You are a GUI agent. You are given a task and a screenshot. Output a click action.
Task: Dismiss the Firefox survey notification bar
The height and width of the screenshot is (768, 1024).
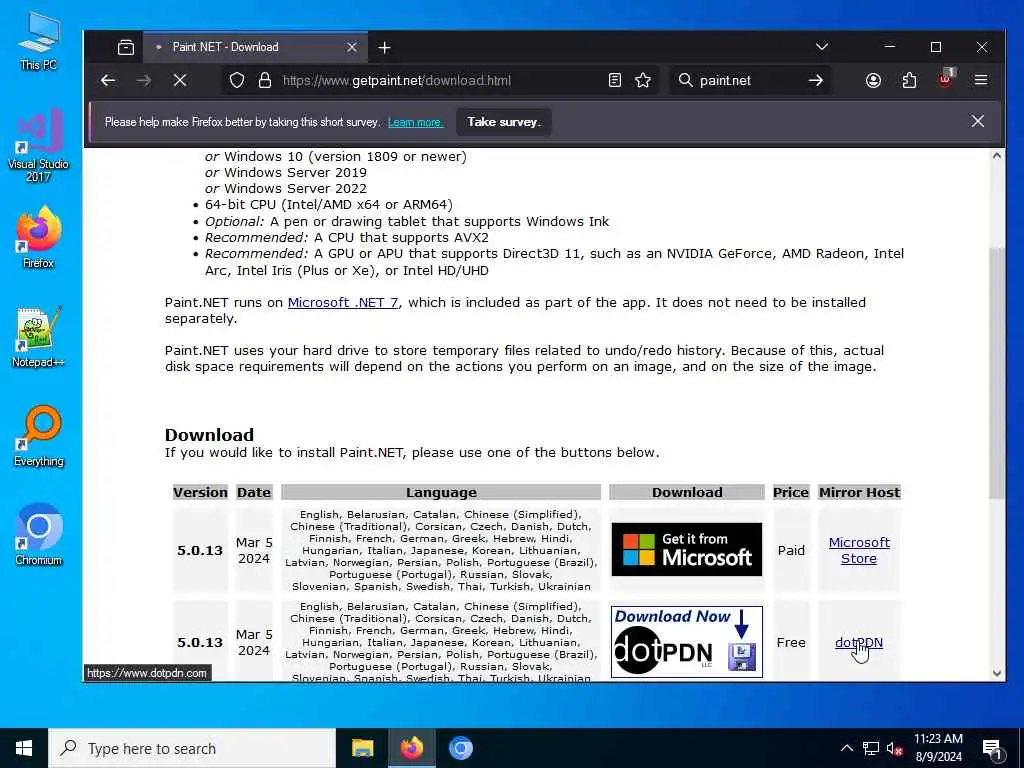(977, 121)
